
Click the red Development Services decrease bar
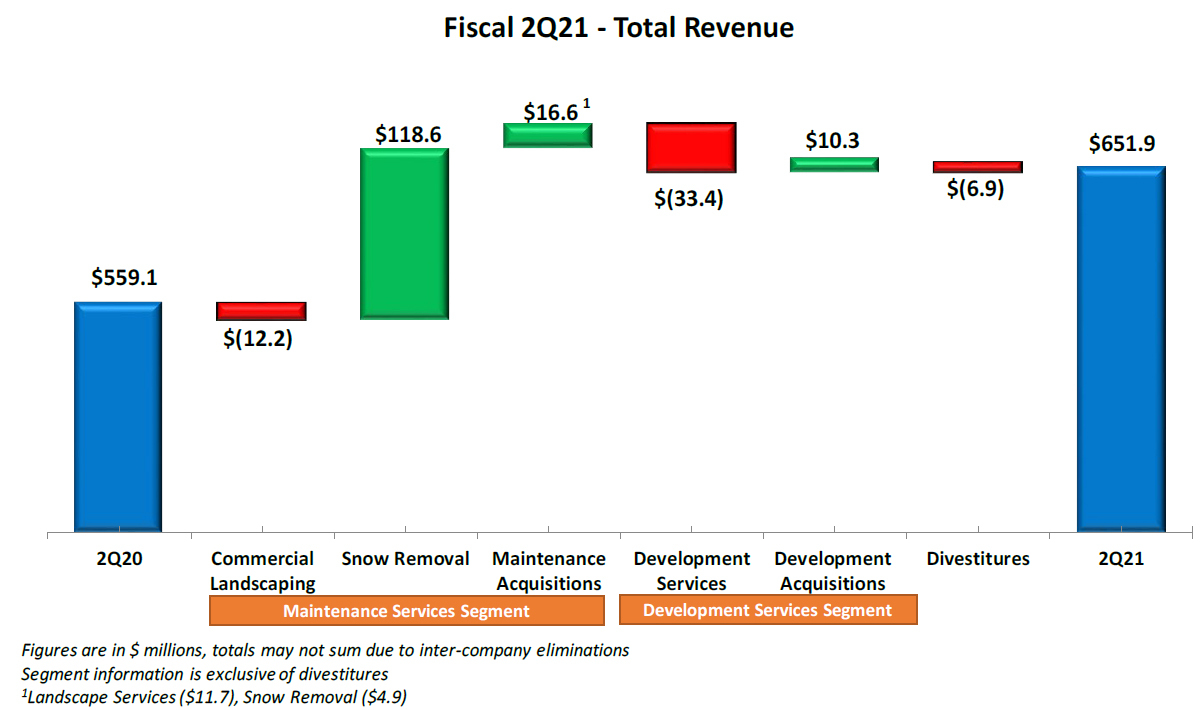click(x=691, y=147)
